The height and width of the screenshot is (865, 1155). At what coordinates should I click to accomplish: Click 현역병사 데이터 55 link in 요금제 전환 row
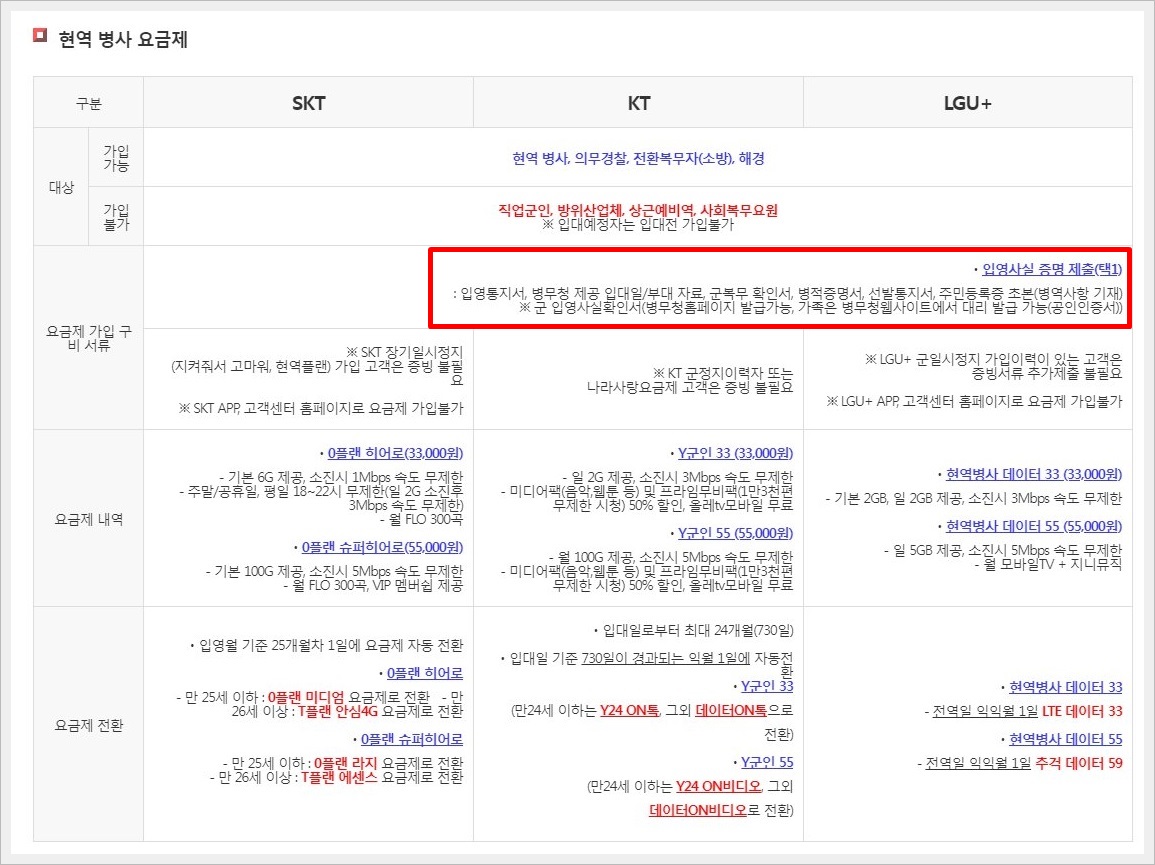point(1065,739)
